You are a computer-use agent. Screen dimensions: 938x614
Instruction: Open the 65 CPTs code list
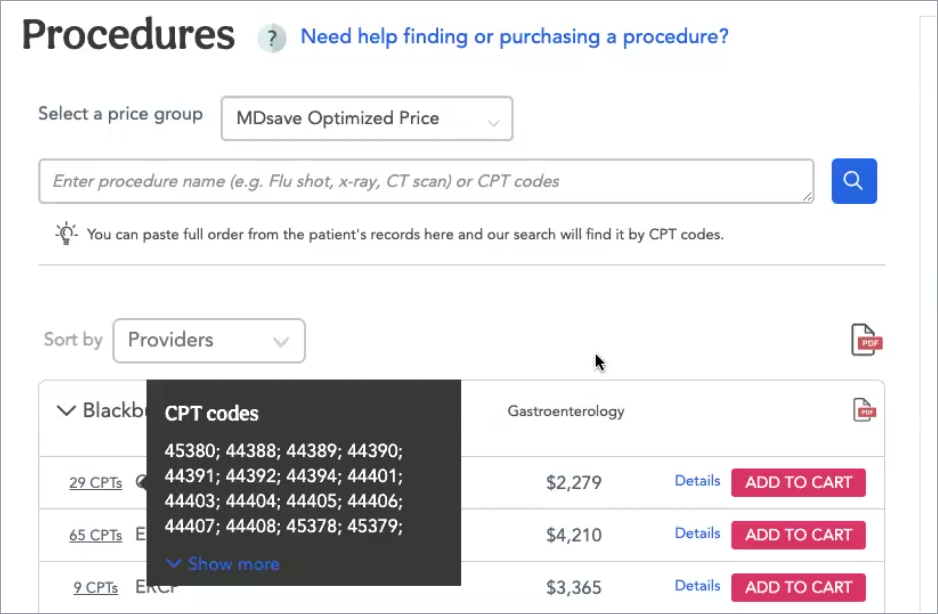tap(96, 535)
